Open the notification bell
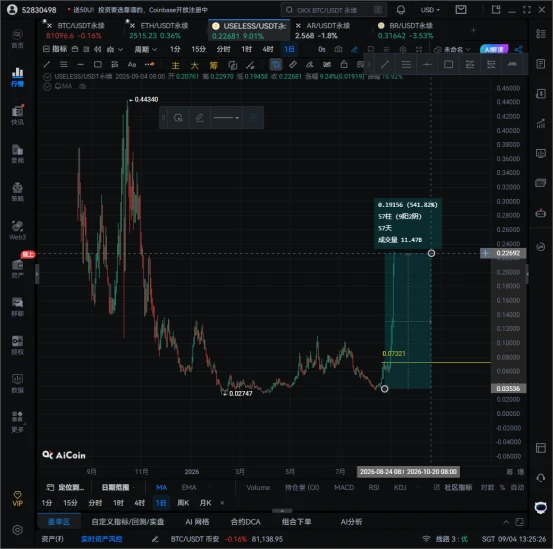This screenshot has height=549, width=554. [401, 10]
